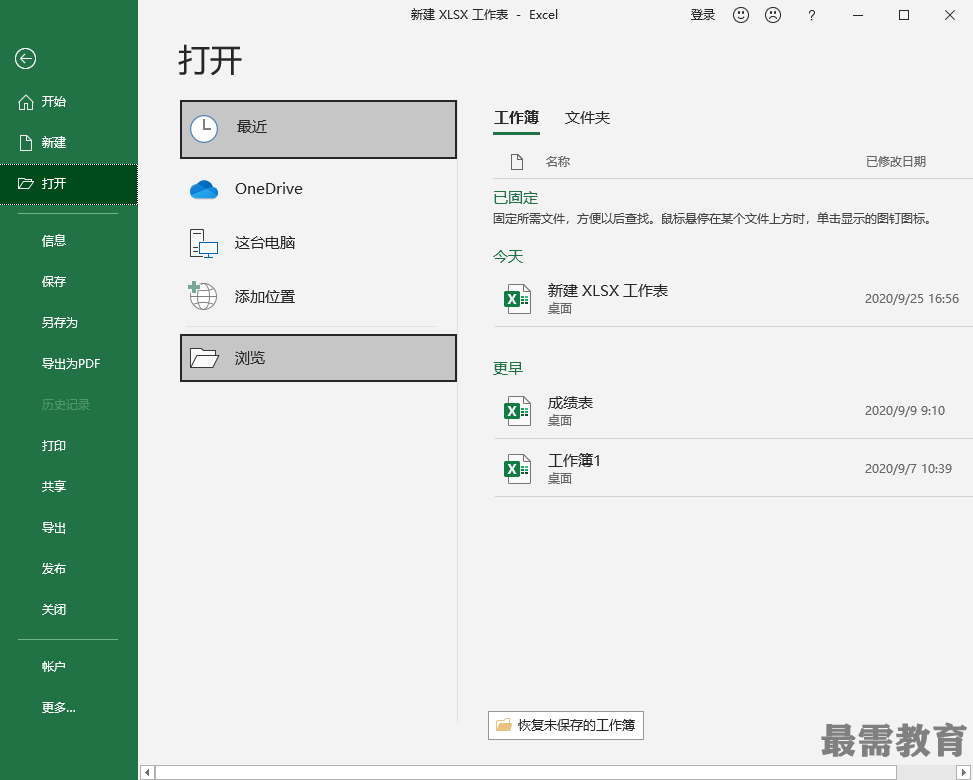Click the back arrow circle icon
Screen dimensions: 973x780
[25, 59]
